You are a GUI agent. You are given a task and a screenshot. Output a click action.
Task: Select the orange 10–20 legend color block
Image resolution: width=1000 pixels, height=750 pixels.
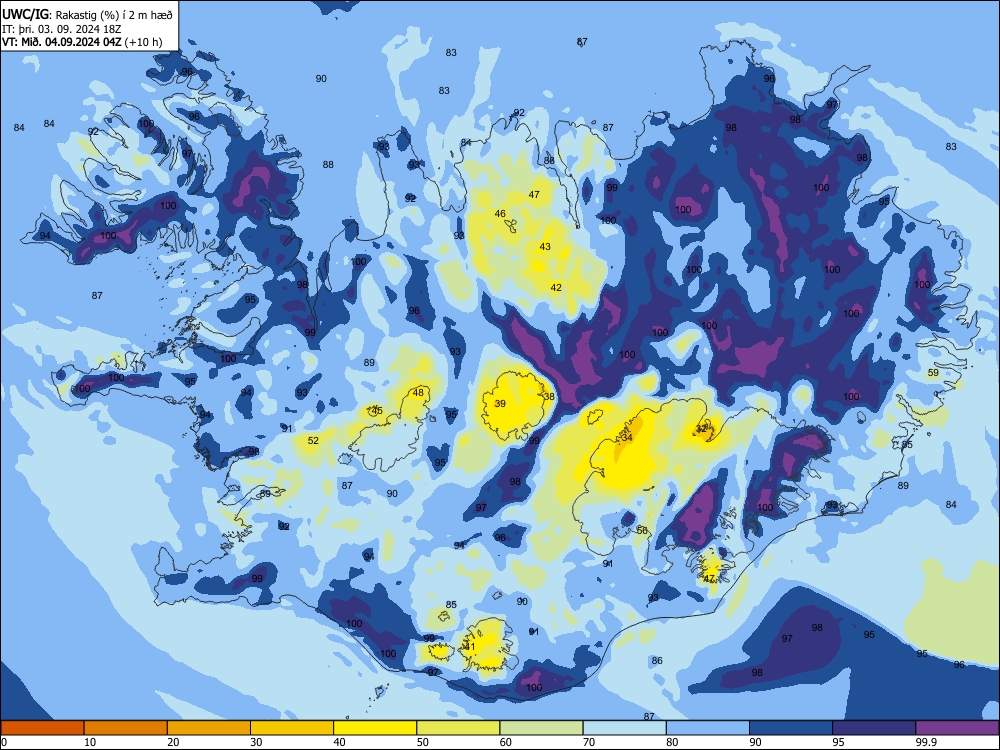tap(126, 728)
